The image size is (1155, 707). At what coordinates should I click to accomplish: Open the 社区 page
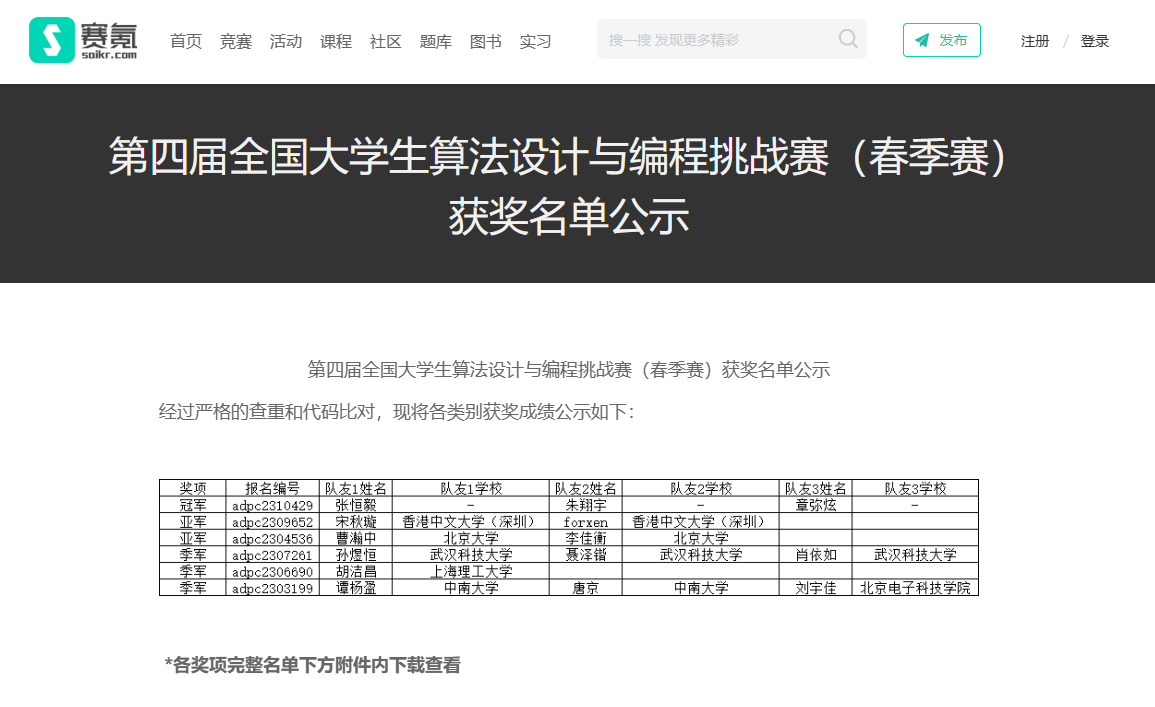(x=386, y=41)
